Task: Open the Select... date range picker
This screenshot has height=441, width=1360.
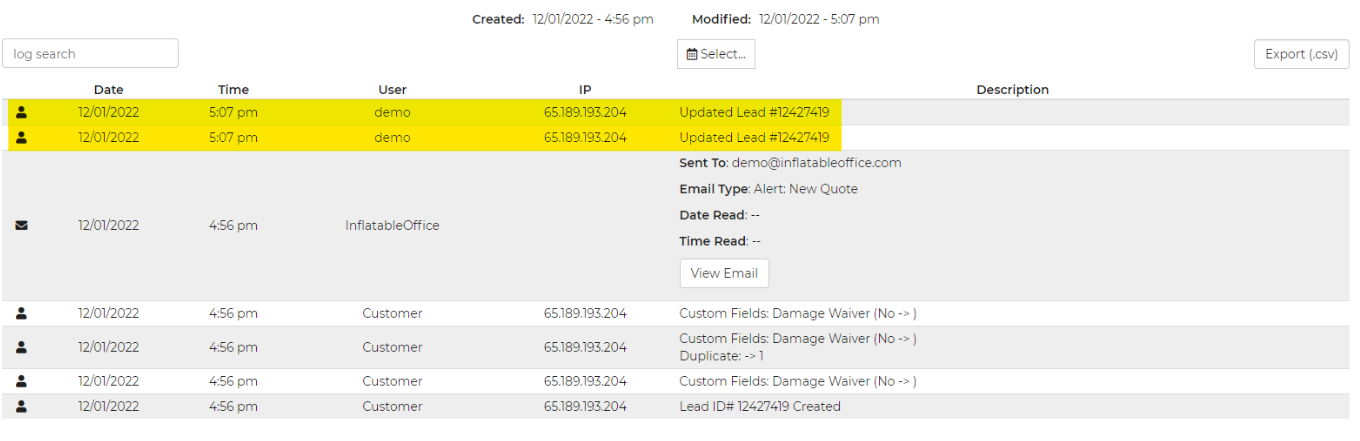Action: [x=716, y=54]
